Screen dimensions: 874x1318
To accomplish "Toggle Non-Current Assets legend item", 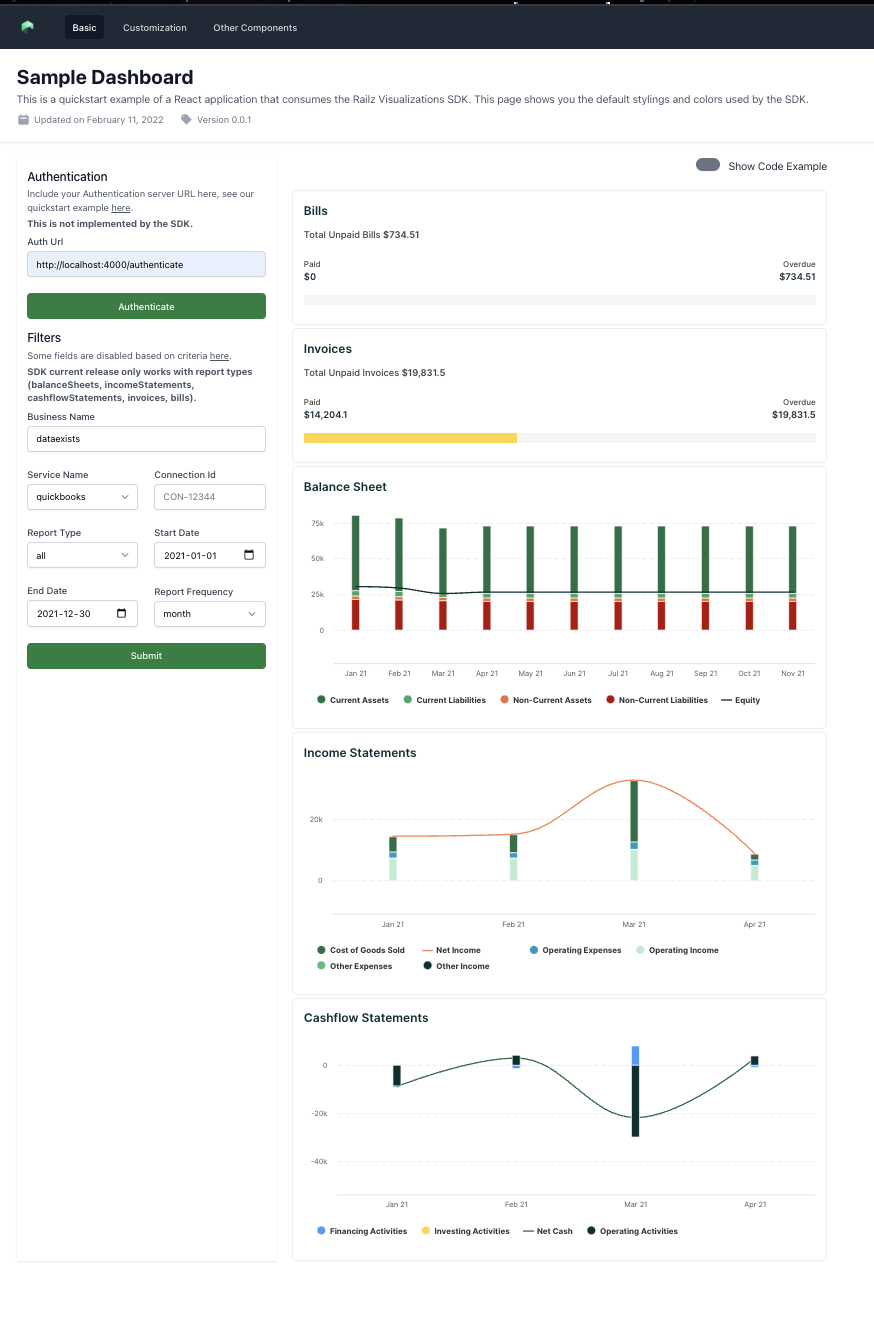I will 546,700.
